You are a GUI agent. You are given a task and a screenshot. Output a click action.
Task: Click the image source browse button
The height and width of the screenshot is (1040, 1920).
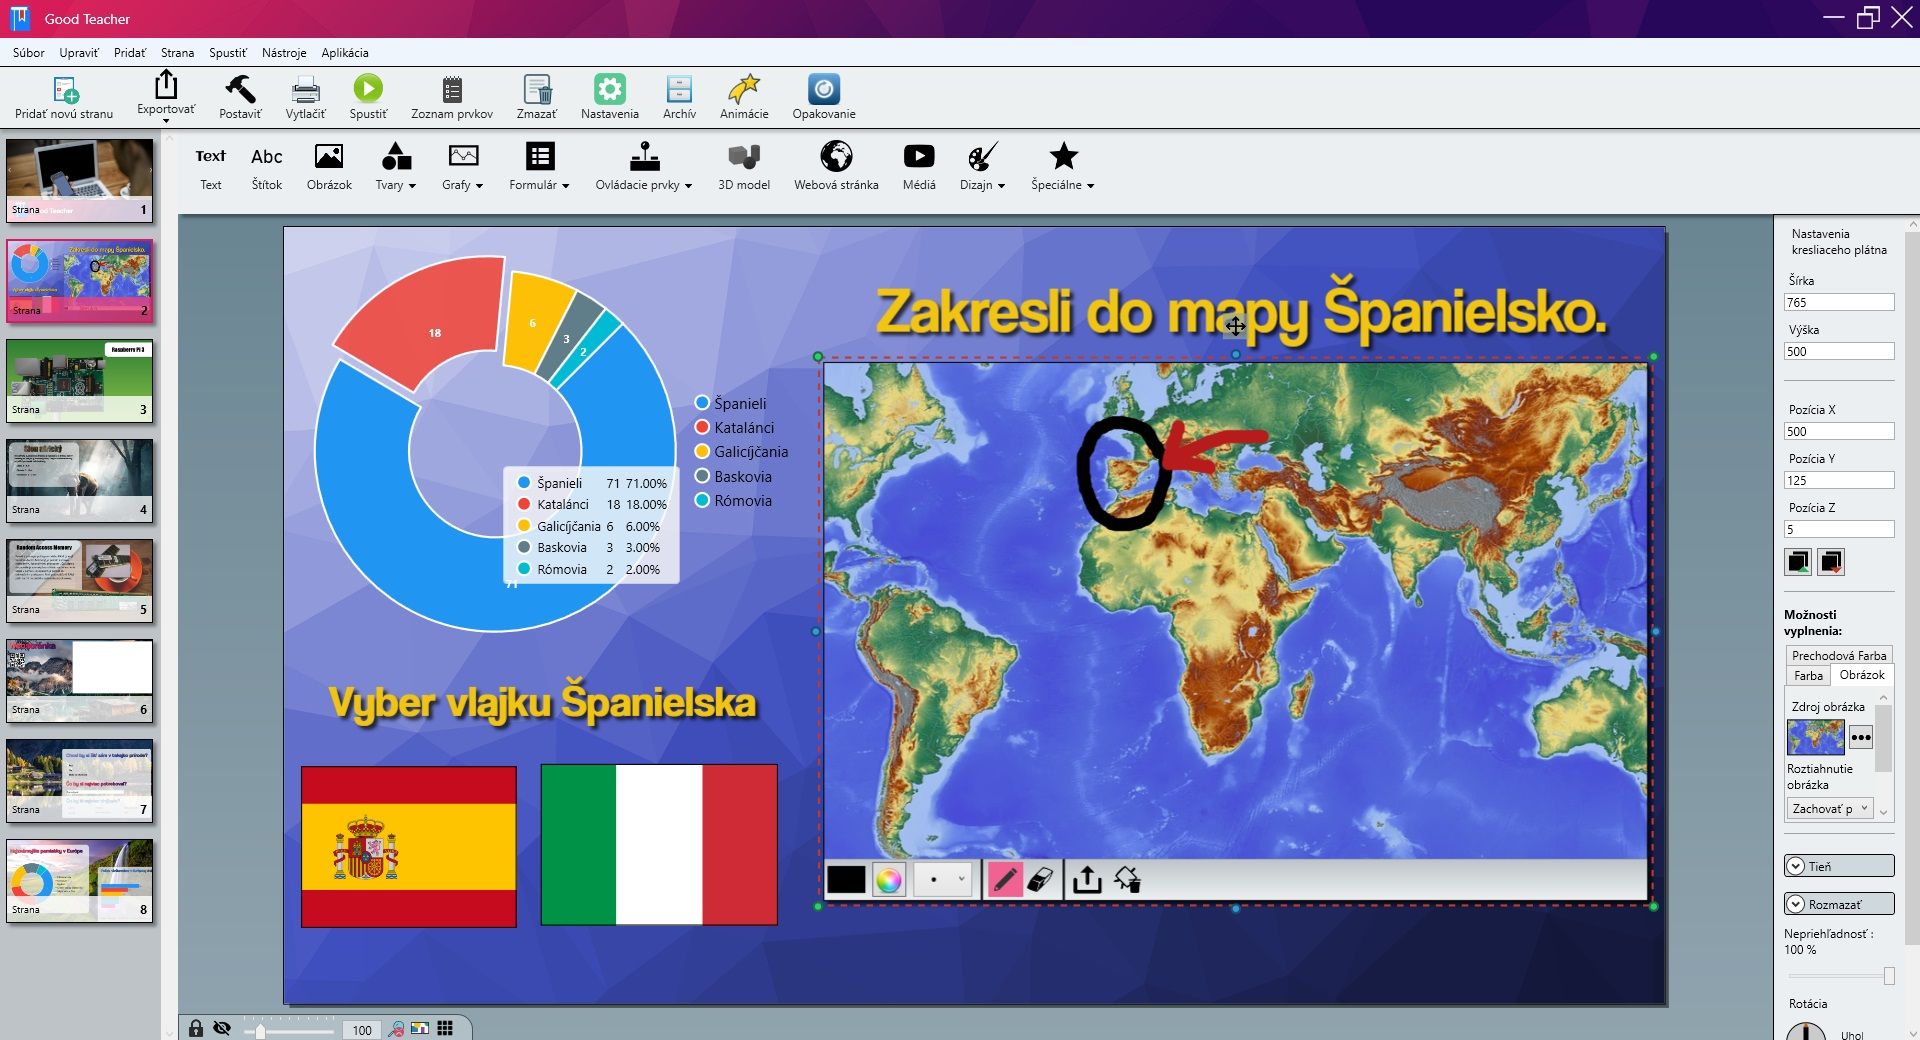tap(1860, 738)
